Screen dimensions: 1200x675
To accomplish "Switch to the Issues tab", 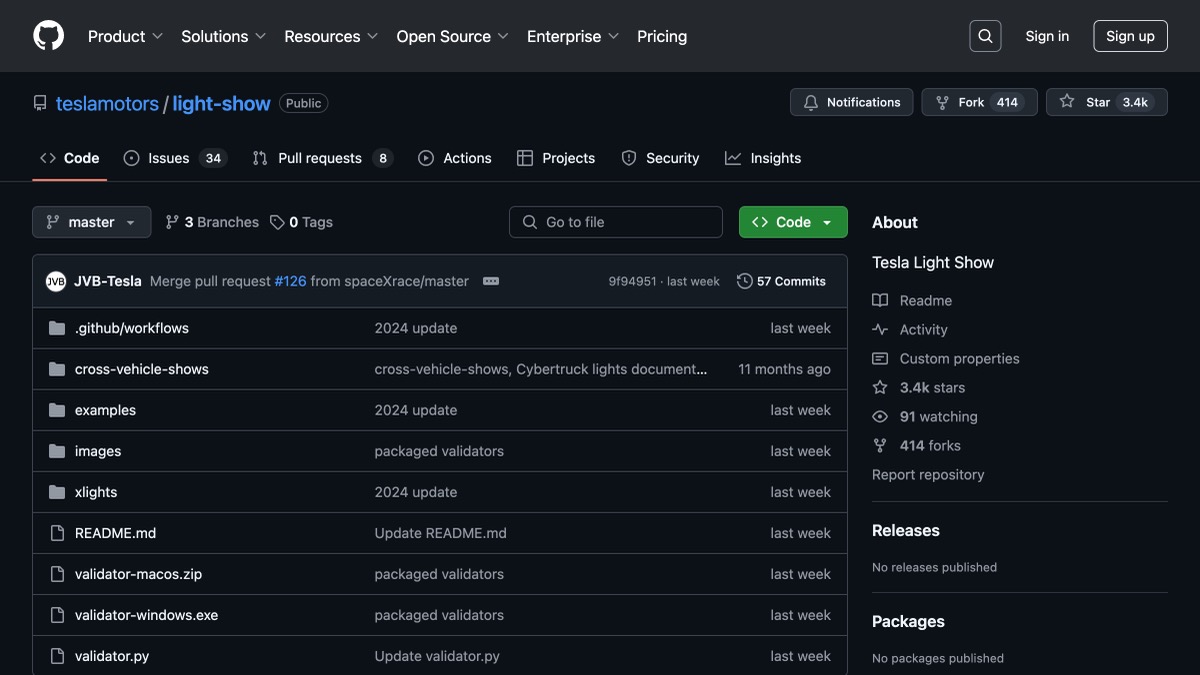I will 176,158.
